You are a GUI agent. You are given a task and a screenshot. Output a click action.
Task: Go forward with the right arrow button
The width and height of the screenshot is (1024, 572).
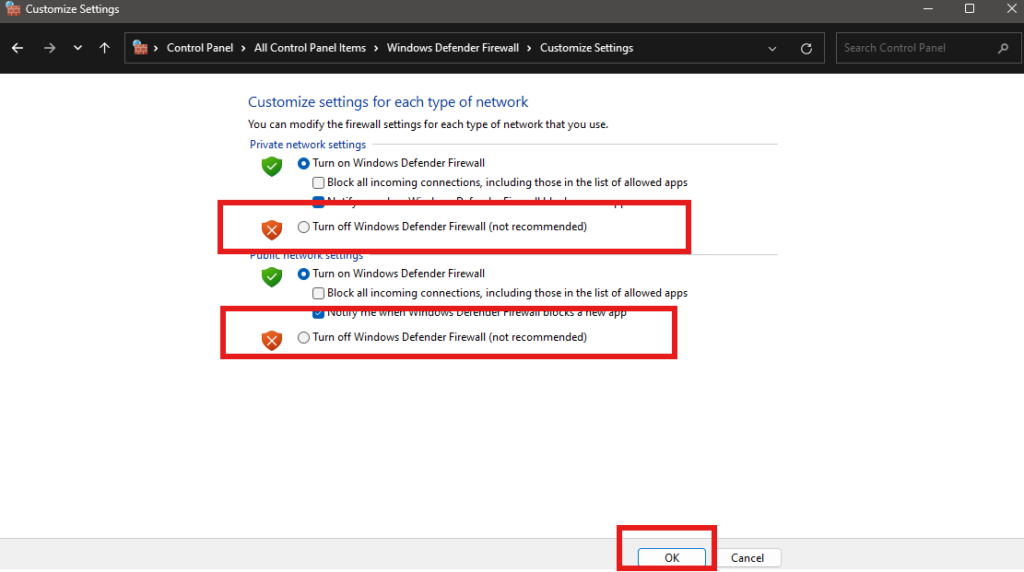pyautogui.click(x=49, y=48)
